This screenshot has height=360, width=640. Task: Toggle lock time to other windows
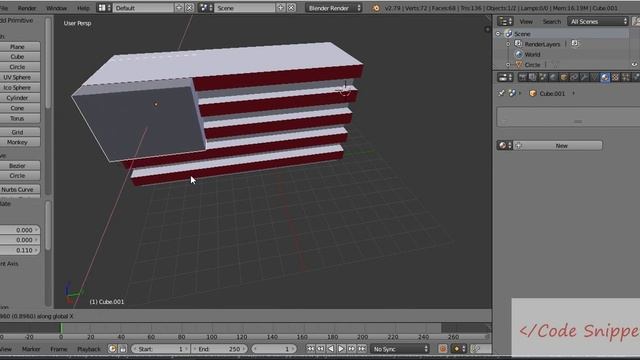coord(122,349)
